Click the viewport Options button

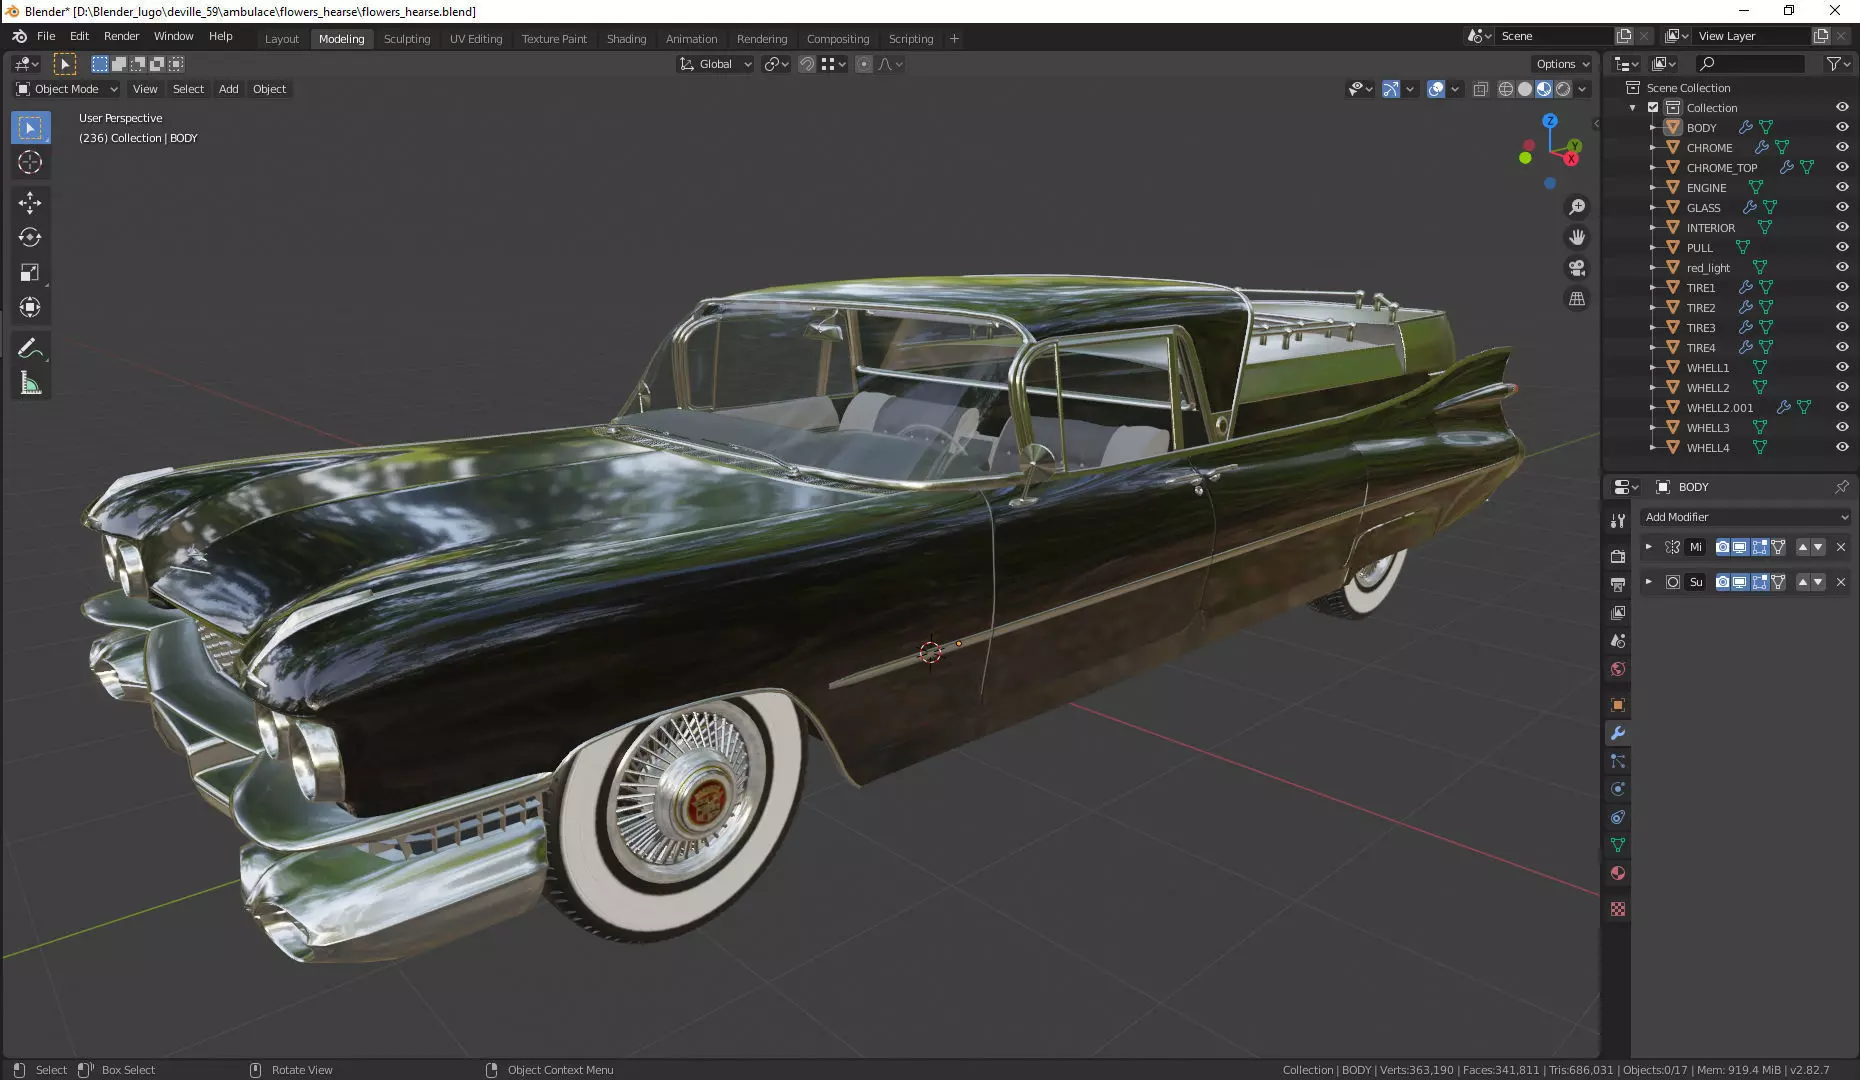1562,64
